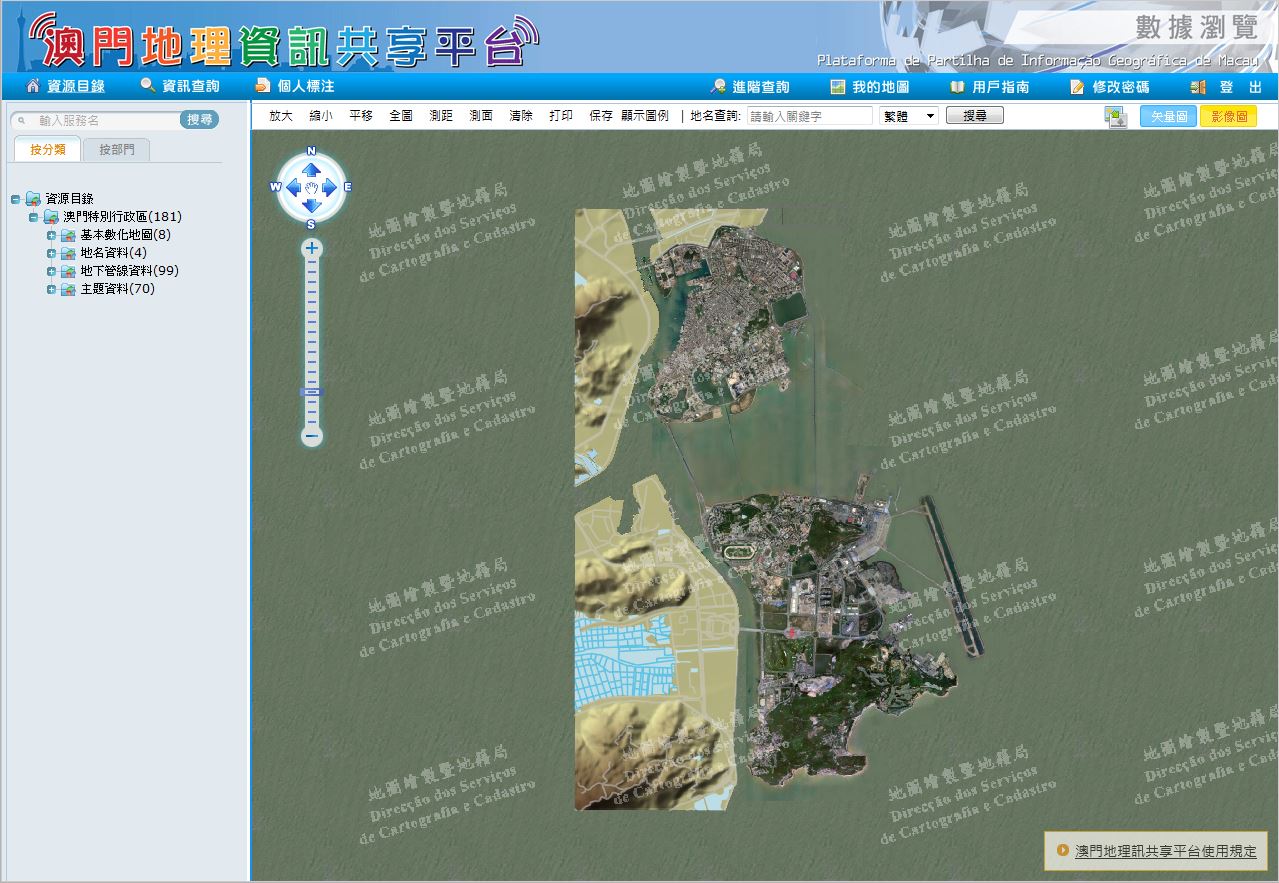Collapse the 澳門特別行政區(181) tree node
Viewport: 1279px width, 883px height.
tap(33, 217)
